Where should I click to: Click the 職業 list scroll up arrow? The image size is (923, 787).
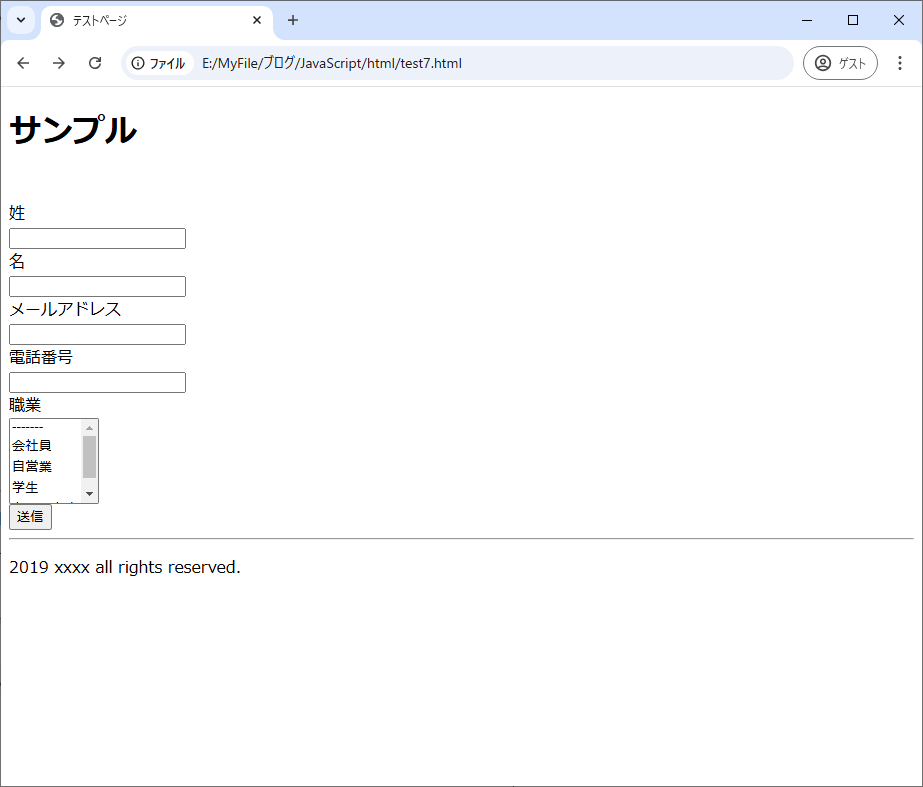tap(89, 428)
